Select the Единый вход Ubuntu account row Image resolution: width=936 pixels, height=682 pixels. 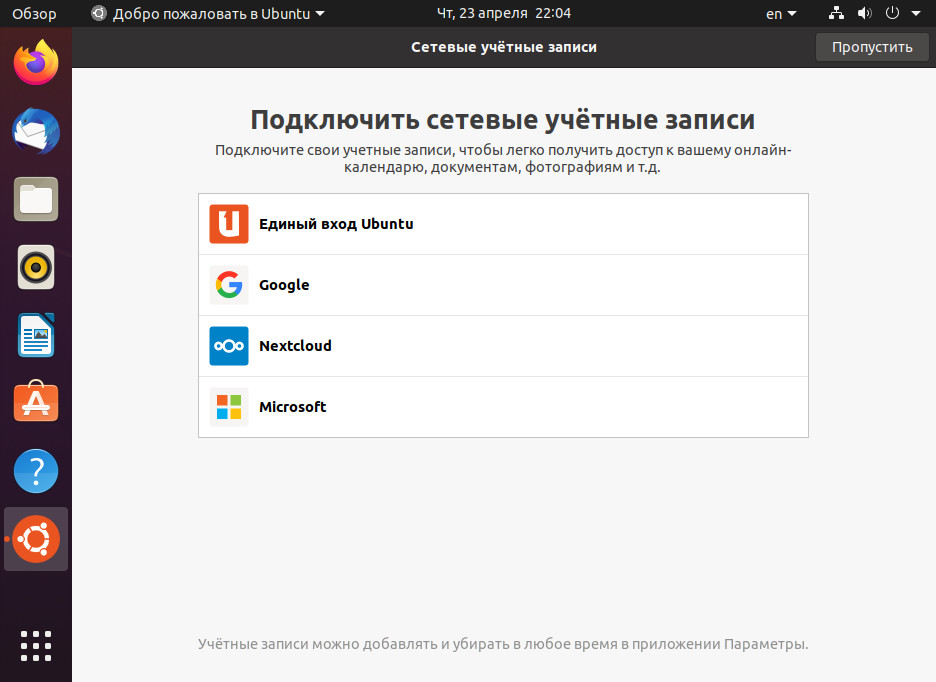(503, 224)
